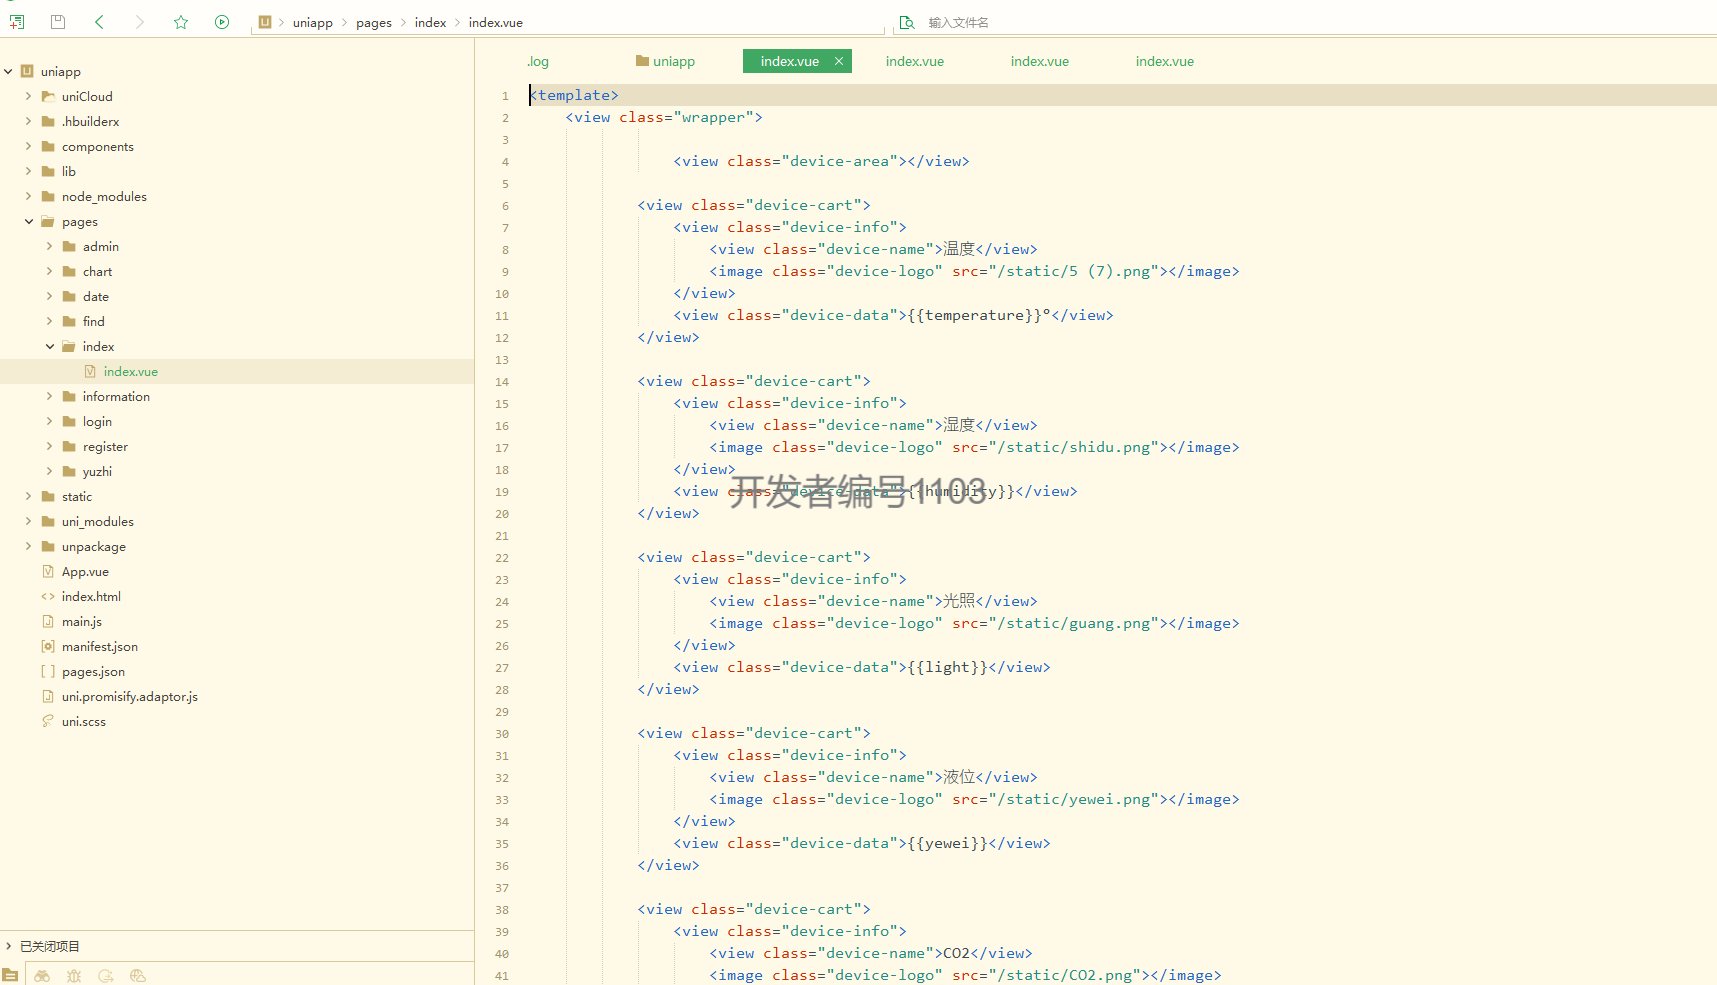1717x985 pixels.
Task: Click the project icon in breadcrumb bar
Action: tap(265, 22)
